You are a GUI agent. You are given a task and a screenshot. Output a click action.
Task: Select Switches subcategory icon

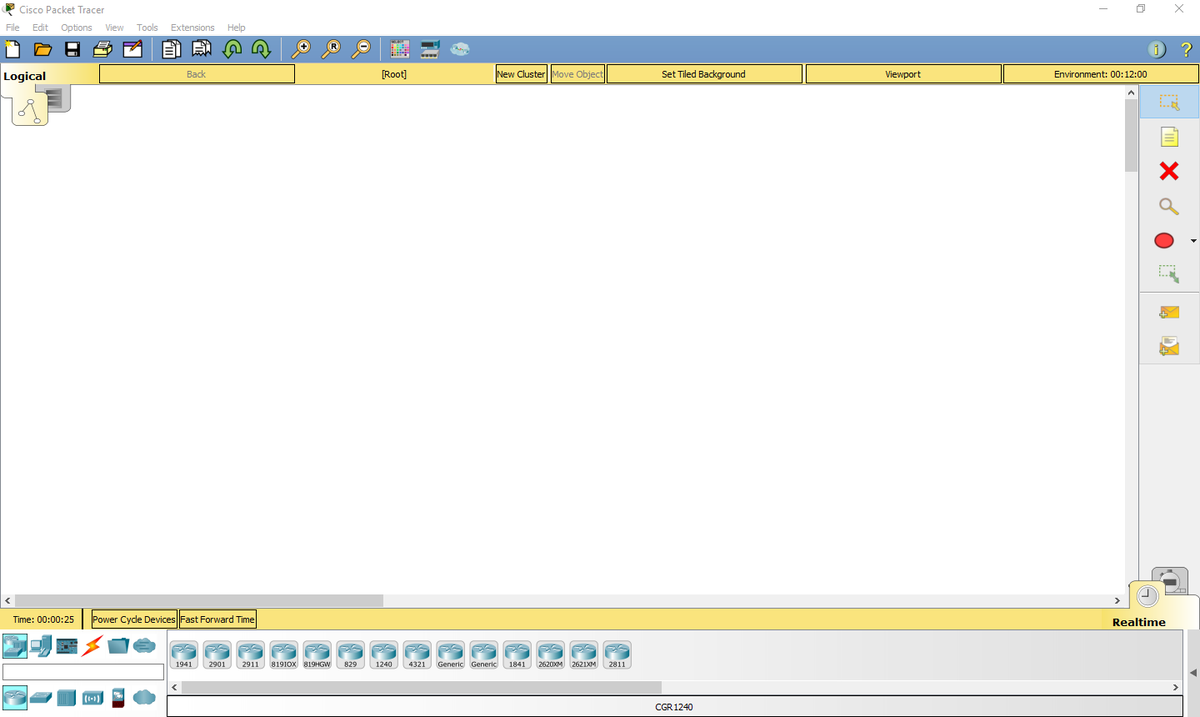41,697
